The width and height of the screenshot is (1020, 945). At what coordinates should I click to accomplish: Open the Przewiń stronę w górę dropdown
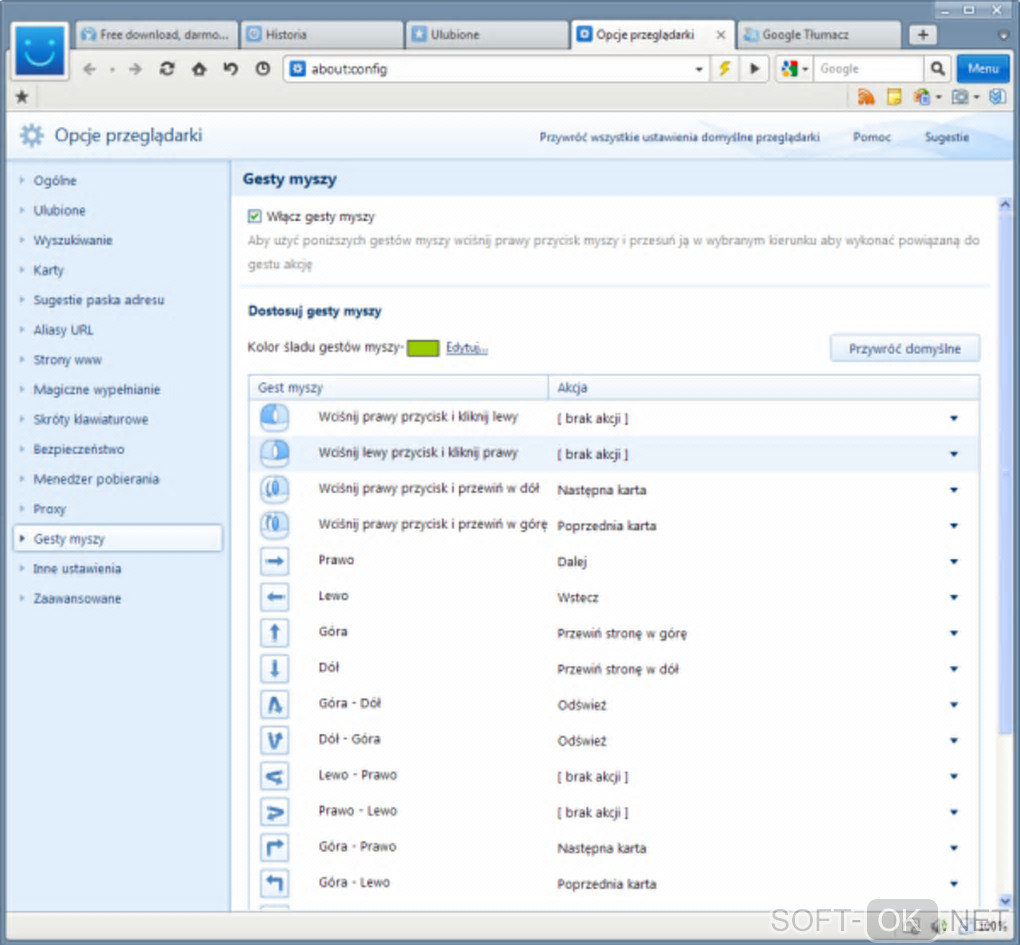click(x=954, y=633)
